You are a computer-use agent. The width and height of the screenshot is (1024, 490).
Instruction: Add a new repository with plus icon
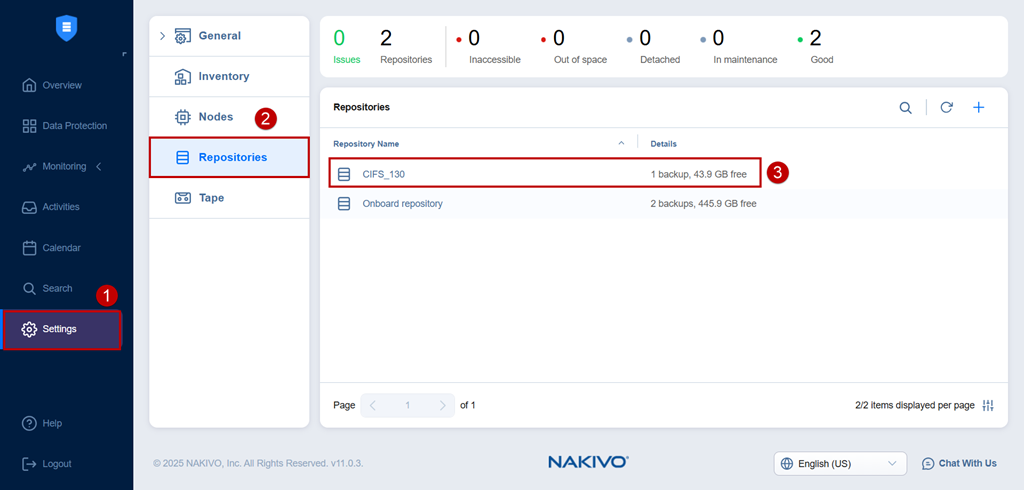click(978, 108)
